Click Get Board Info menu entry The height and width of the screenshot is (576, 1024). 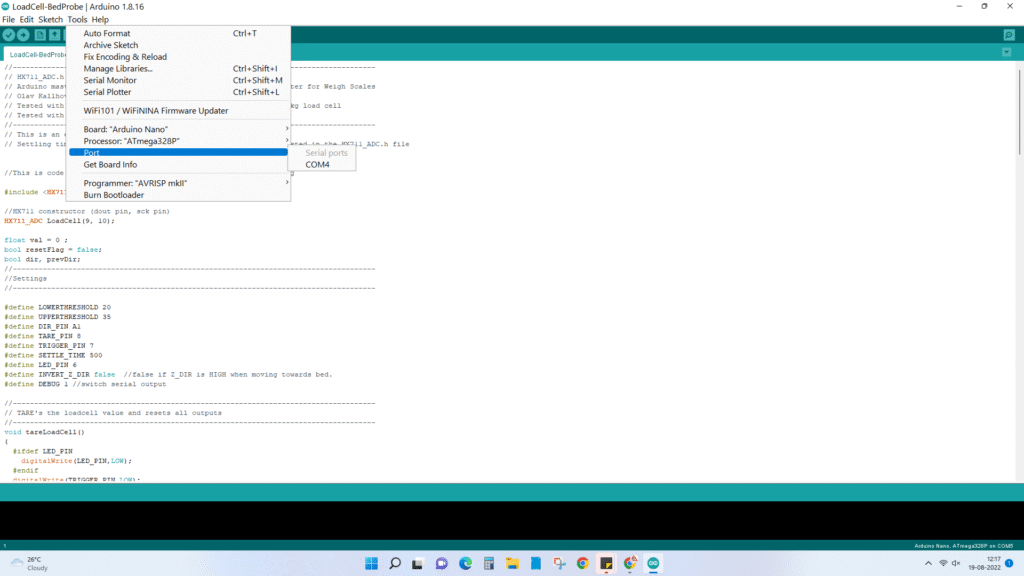click(110, 164)
